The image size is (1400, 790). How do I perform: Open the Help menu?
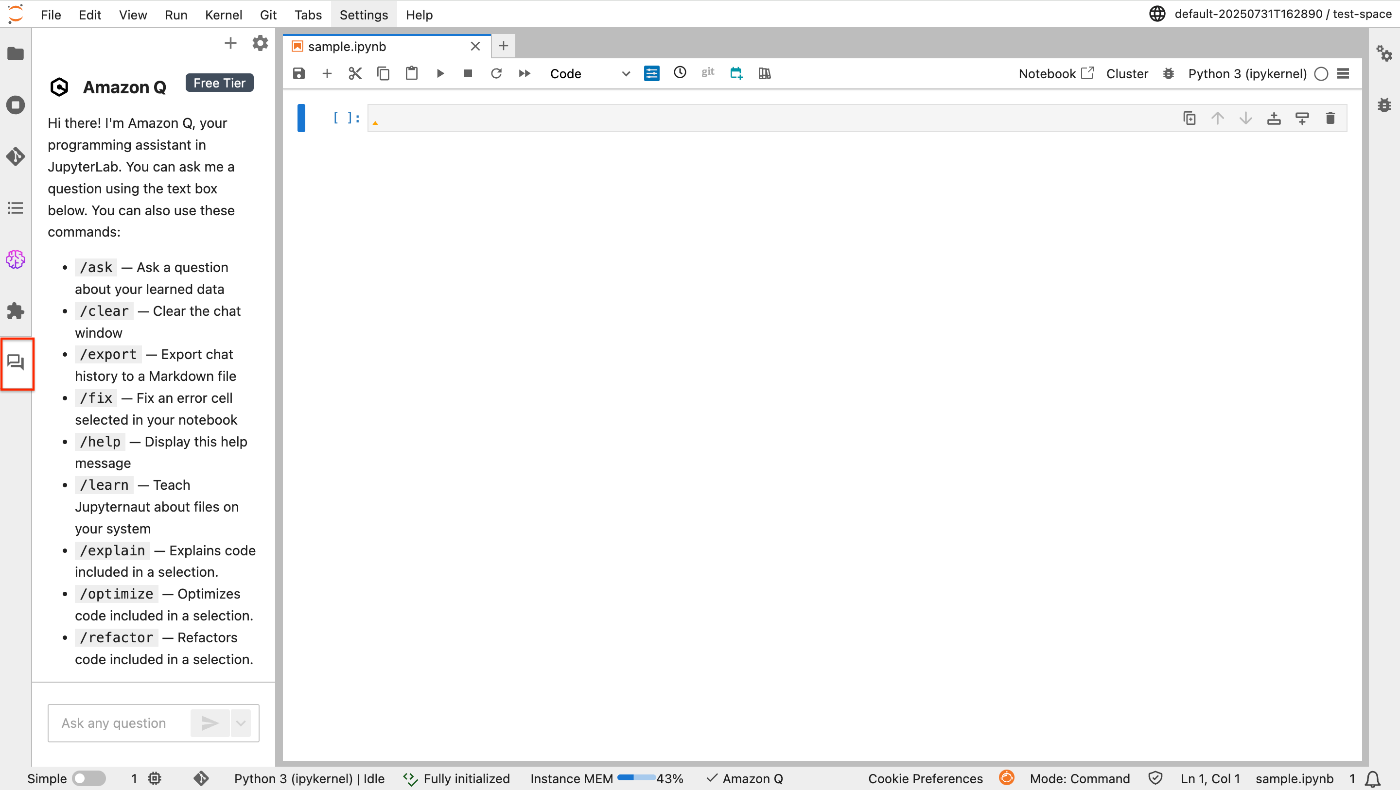click(x=420, y=15)
